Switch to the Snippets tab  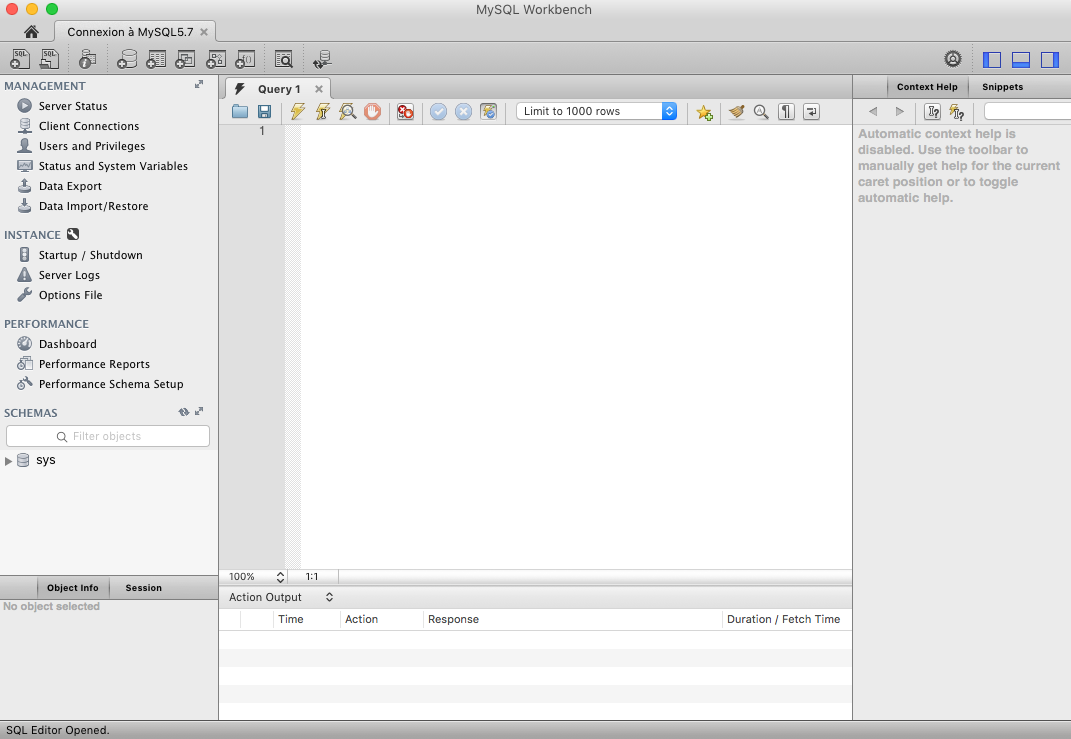pos(1002,87)
